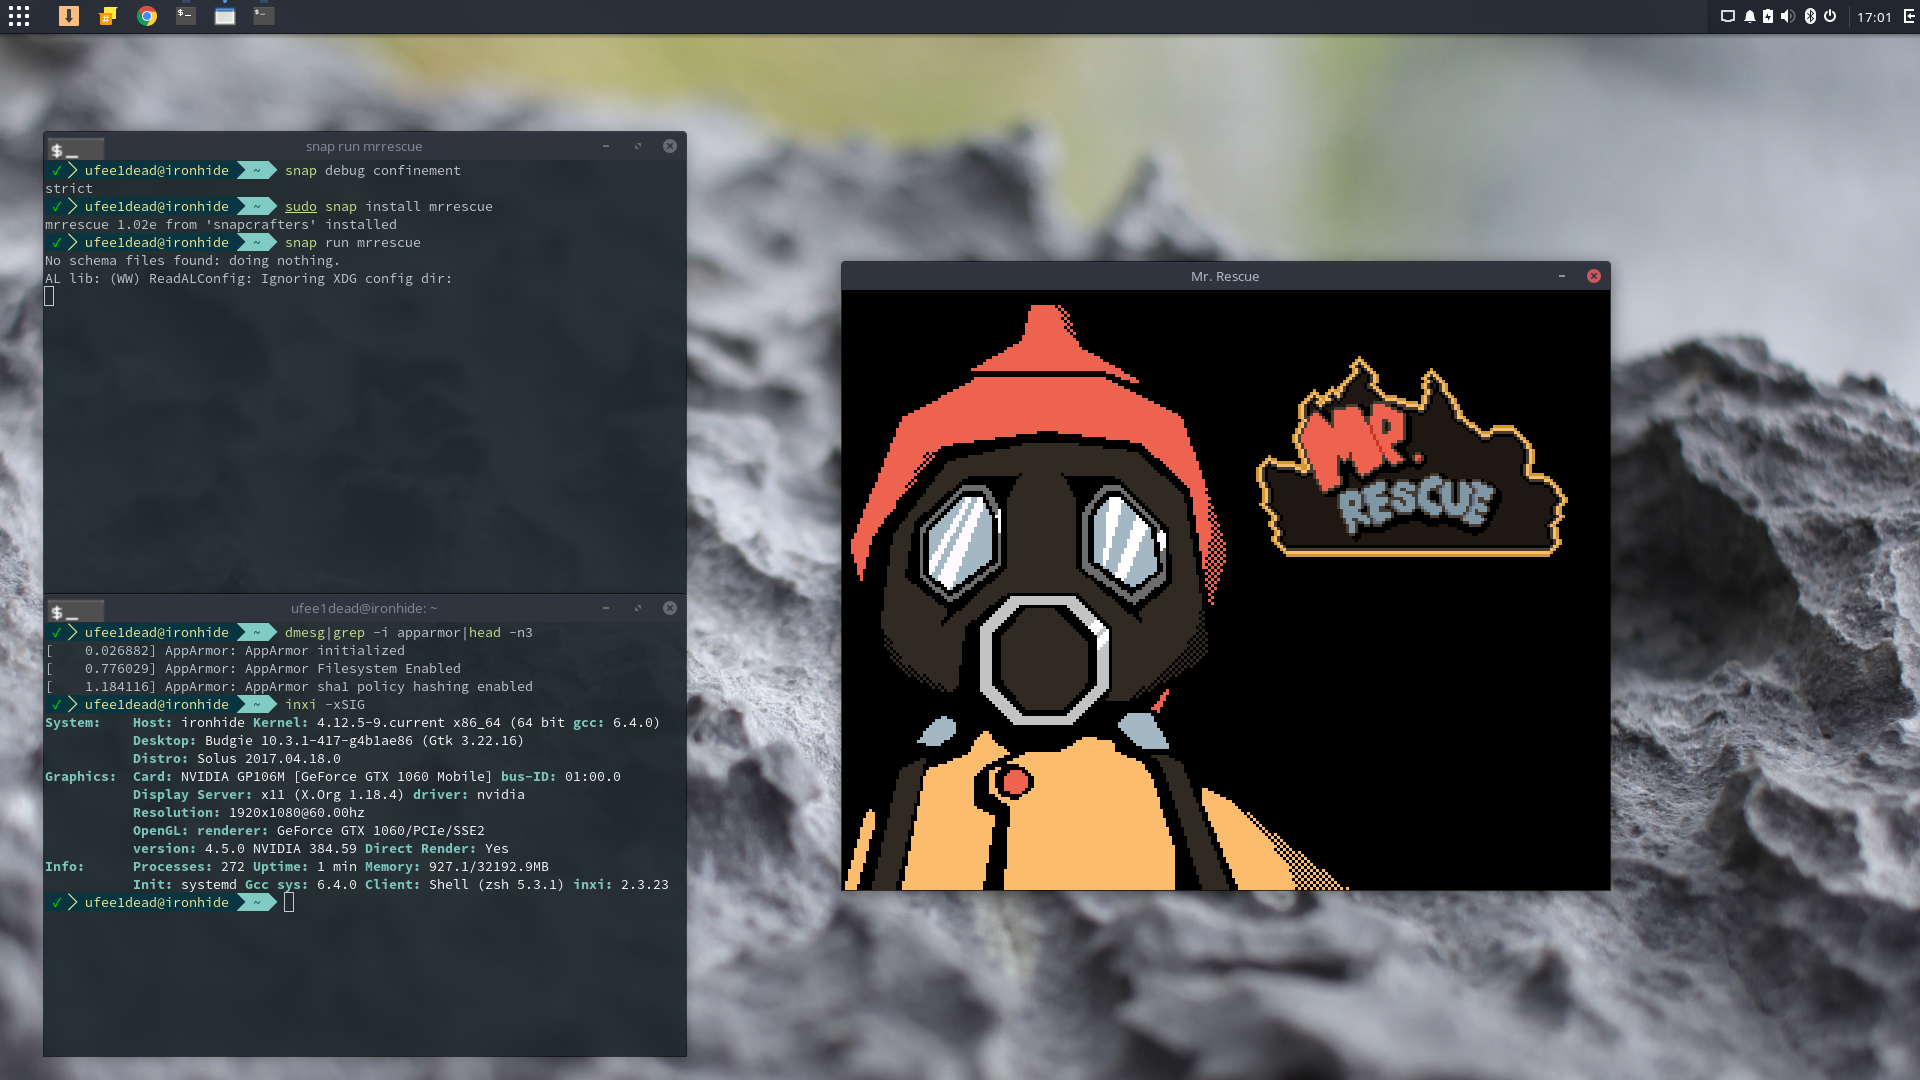Click the 'System:' heading in inxi output
The image size is (1920, 1080).
[73, 723]
